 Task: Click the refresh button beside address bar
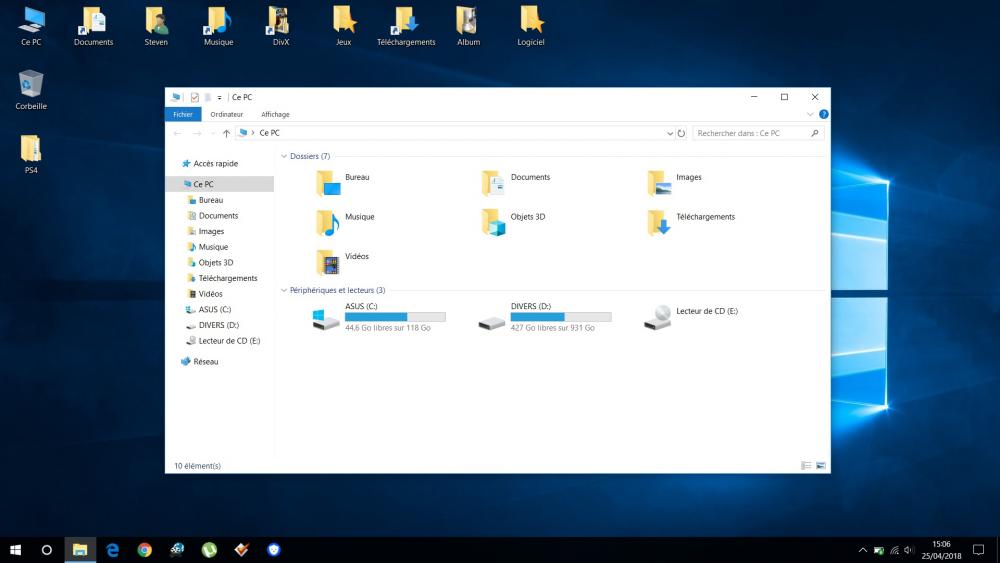682,133
